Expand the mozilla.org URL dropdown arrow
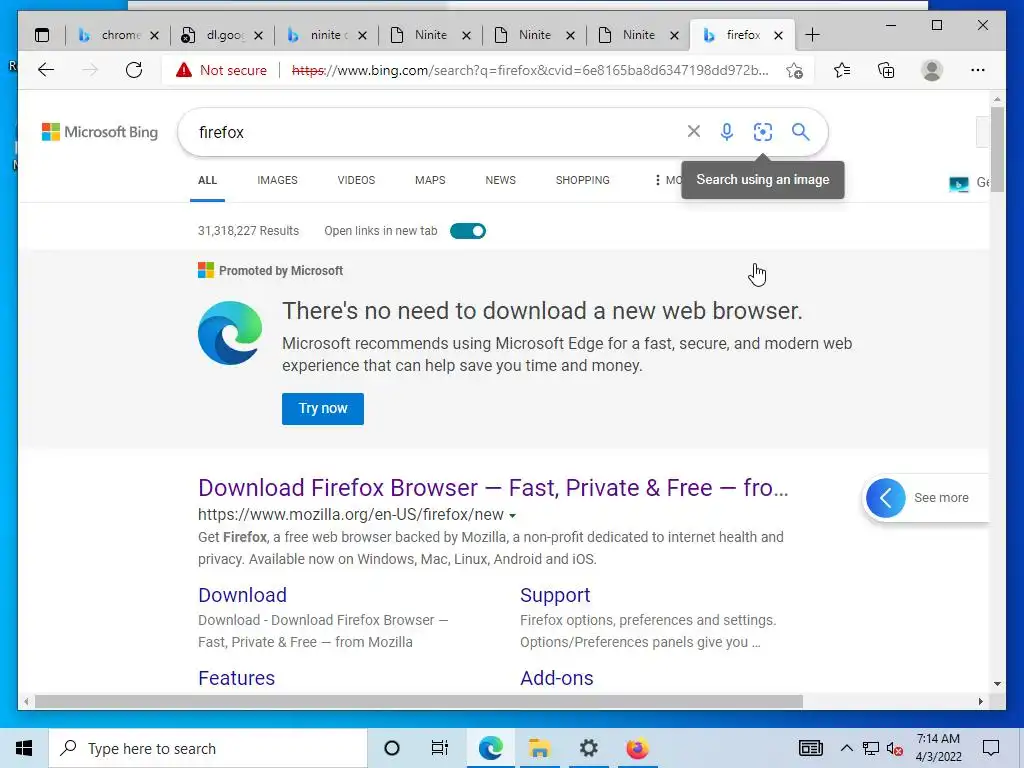 [x=513, y=516]
